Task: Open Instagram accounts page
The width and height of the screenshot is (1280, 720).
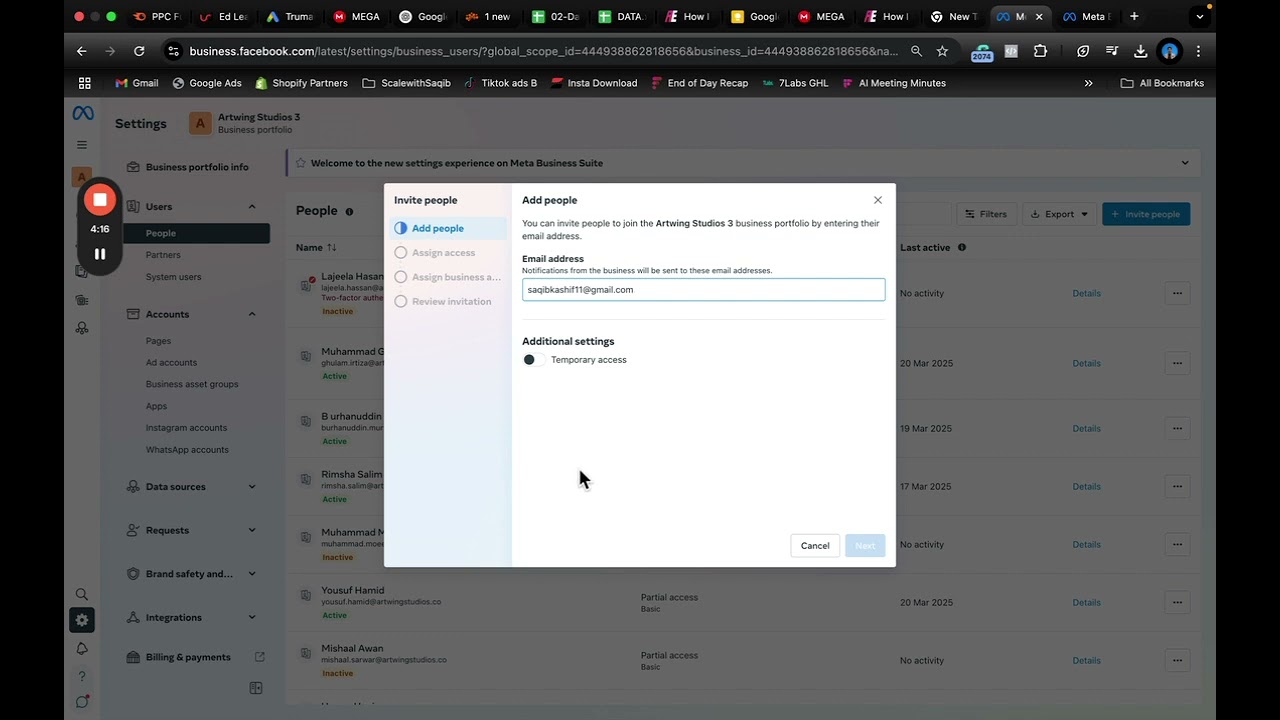Action: (x=186, y=428)
